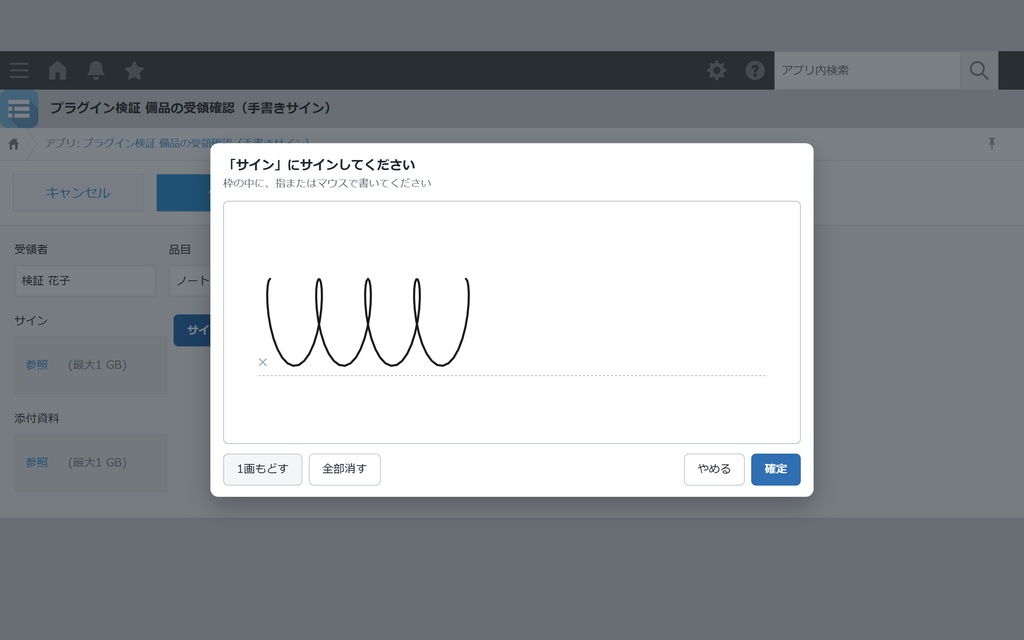Click the キャンセル button behind the dialog
This screenshot has height=640, width=1024.
[78, 193]
